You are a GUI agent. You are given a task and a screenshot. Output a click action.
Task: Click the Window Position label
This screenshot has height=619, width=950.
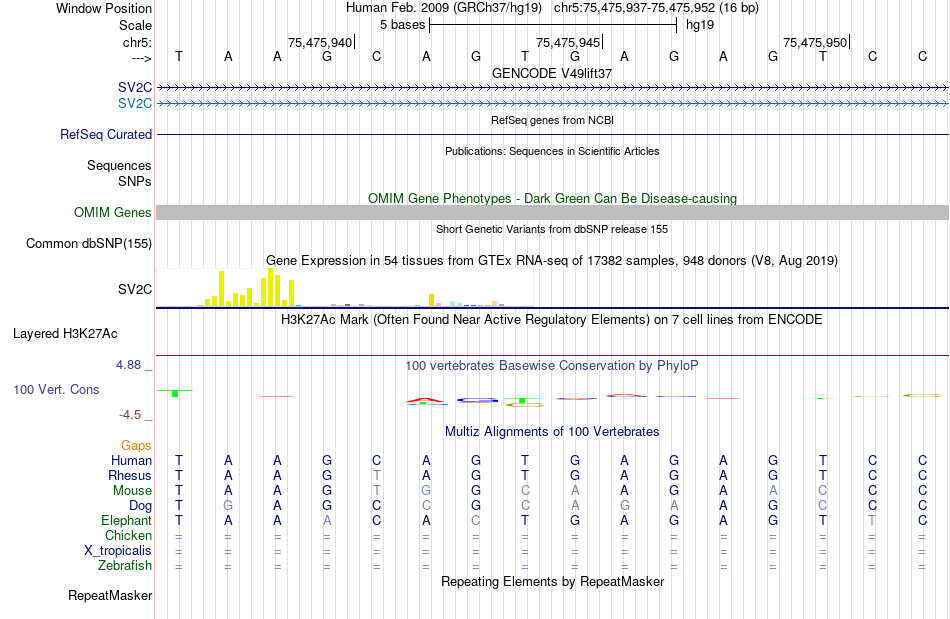click(x=104, y=8)
